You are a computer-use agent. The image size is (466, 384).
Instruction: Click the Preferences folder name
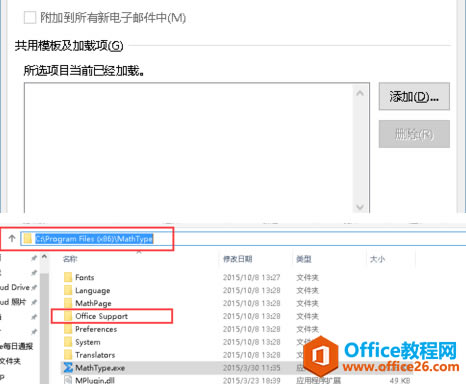pos(96,329)
